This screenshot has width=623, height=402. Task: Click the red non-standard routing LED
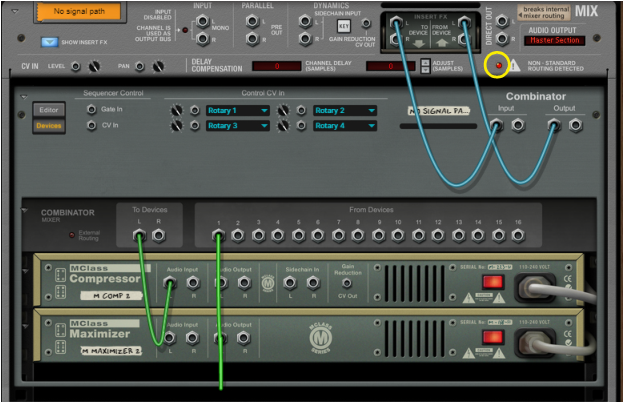[499, 65]
